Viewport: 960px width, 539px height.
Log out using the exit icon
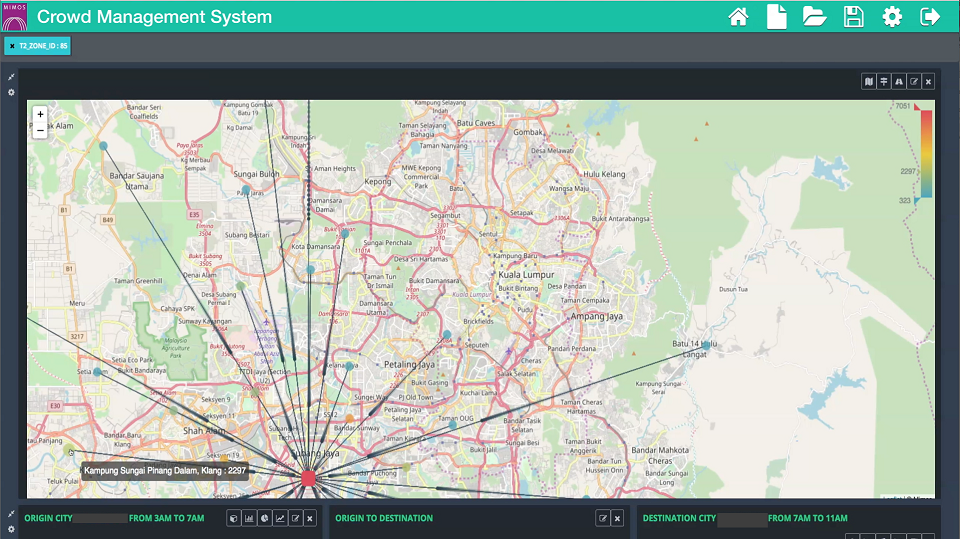pyautogui.click(x=930, y=17)
